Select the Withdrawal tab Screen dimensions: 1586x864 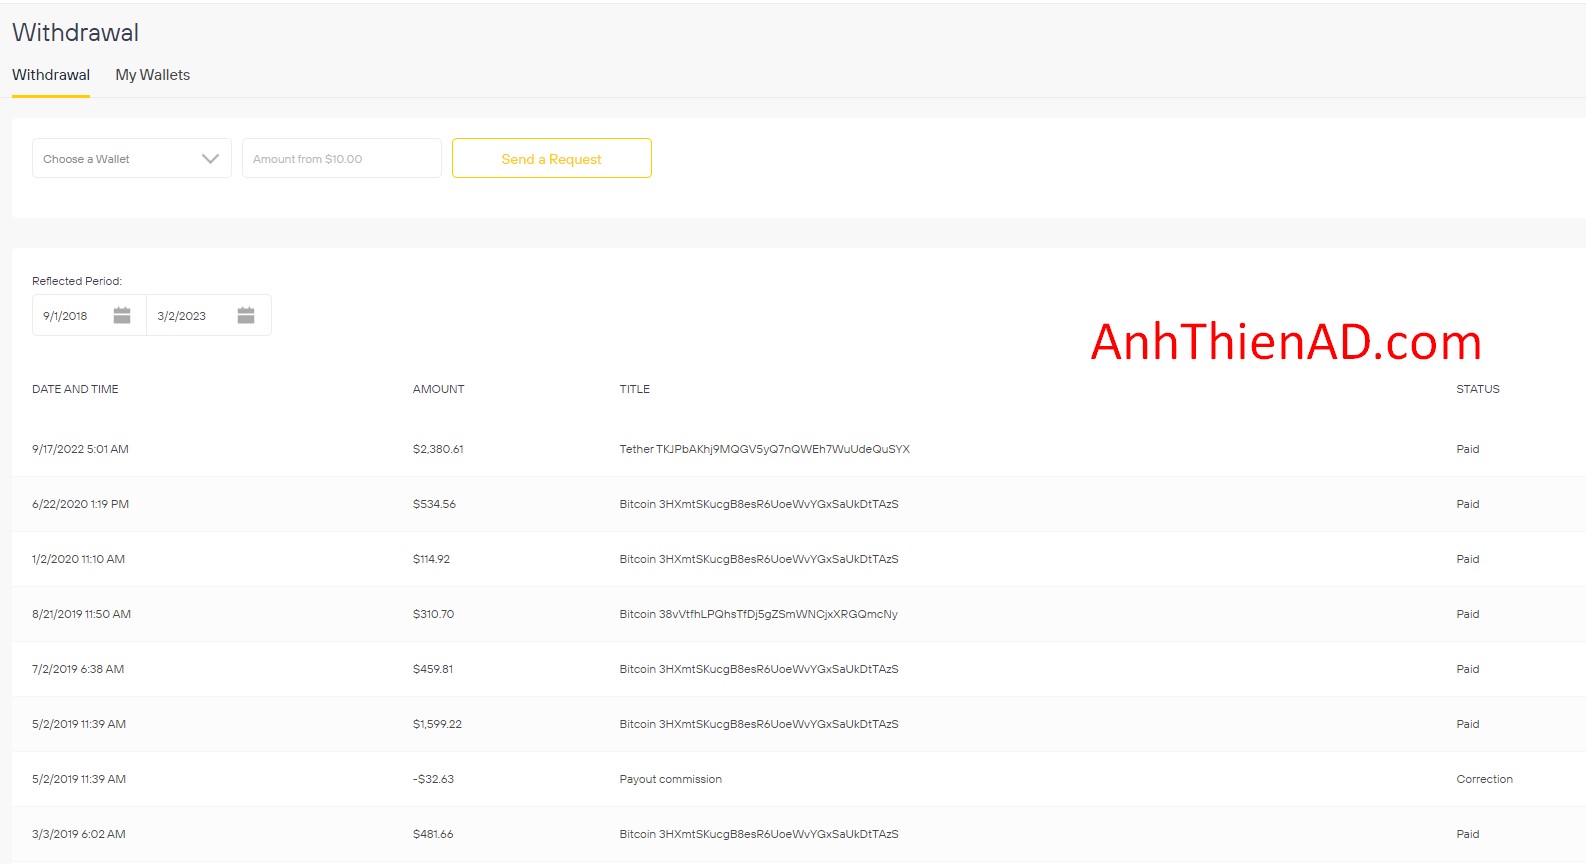click(51, 75)
